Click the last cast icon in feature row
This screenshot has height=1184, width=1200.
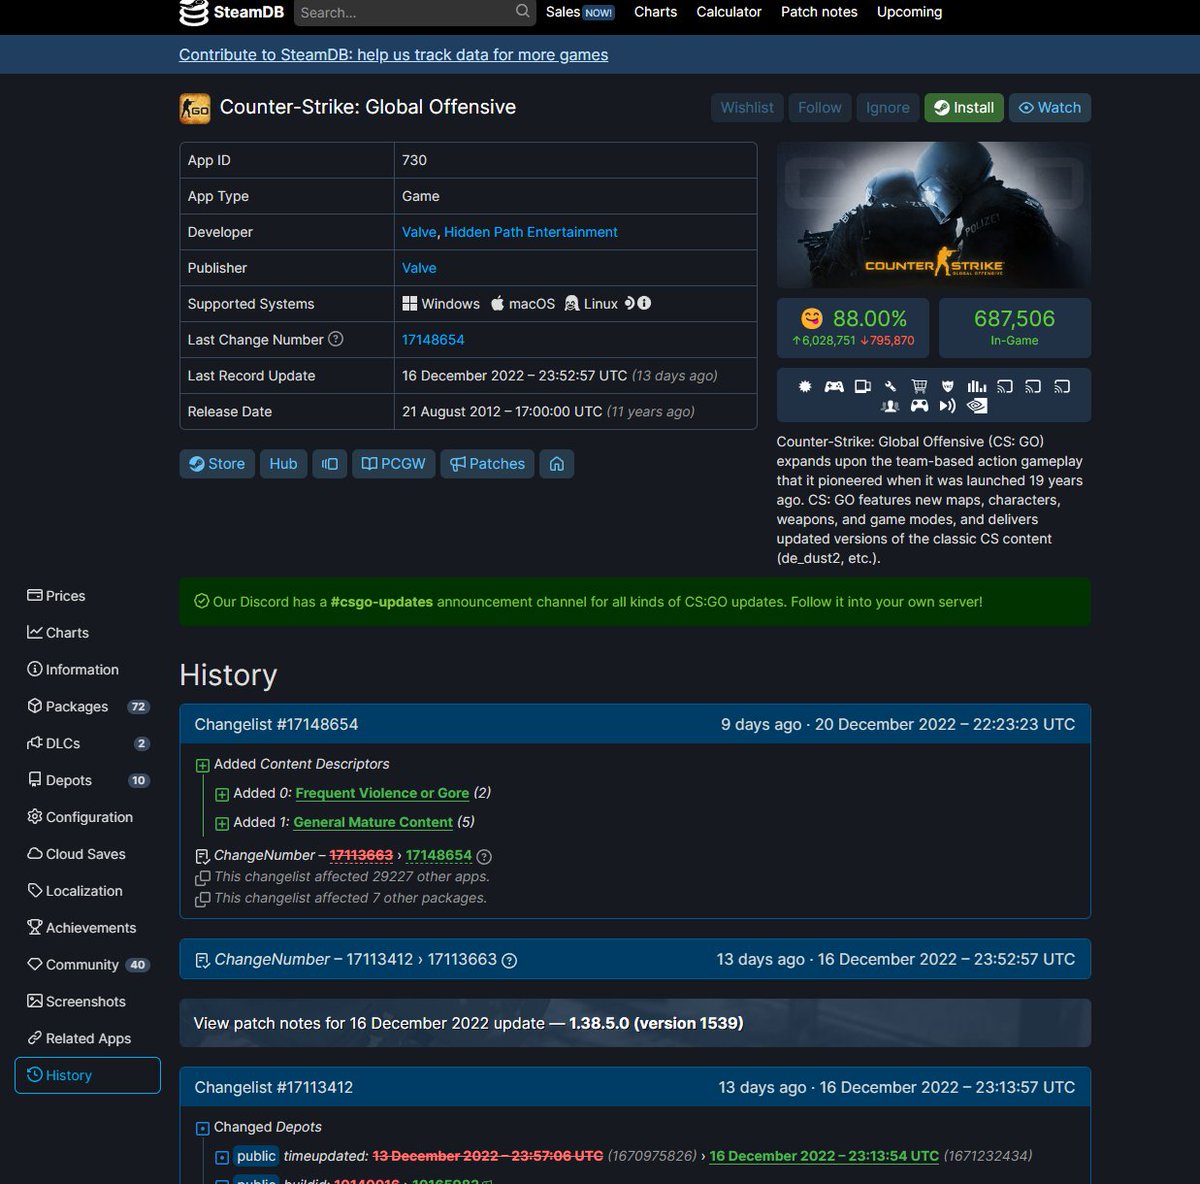1063,386
